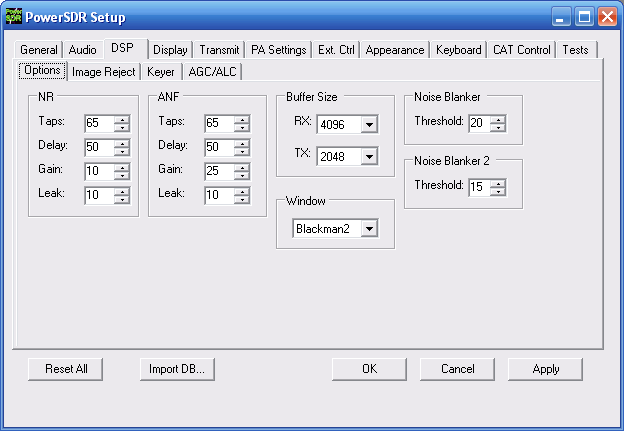
Task: Open the CAT Control tab
Action: tap(521, 50)
